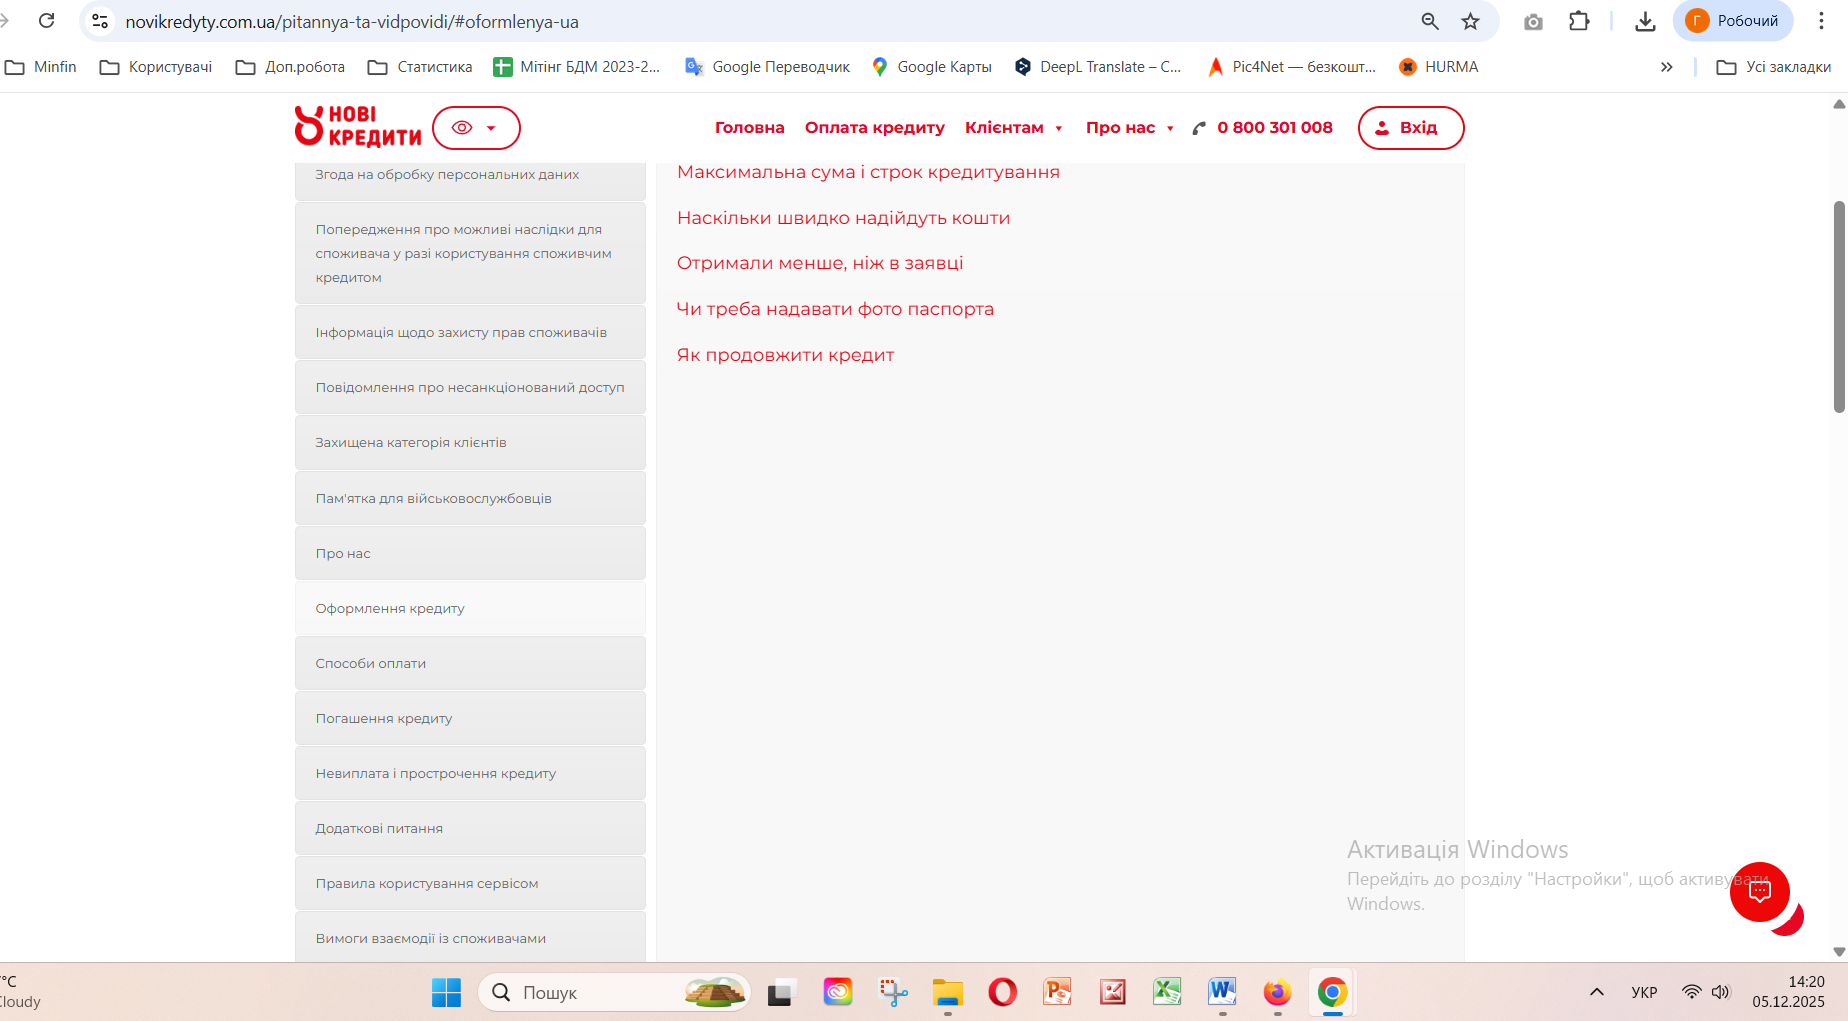Show hidden bookmarks with double chevron

coord(1666,67)
